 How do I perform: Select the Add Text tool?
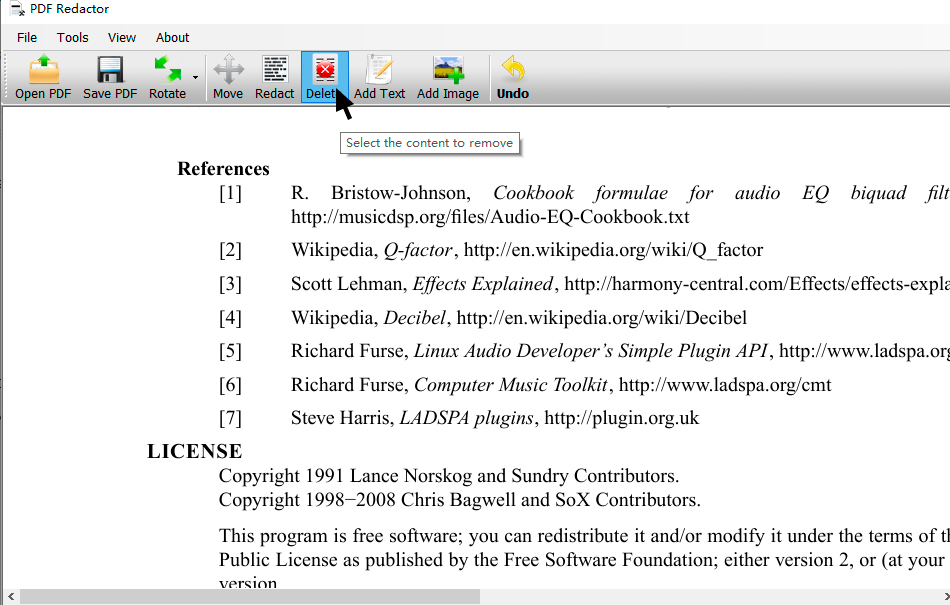pos(379,77)
